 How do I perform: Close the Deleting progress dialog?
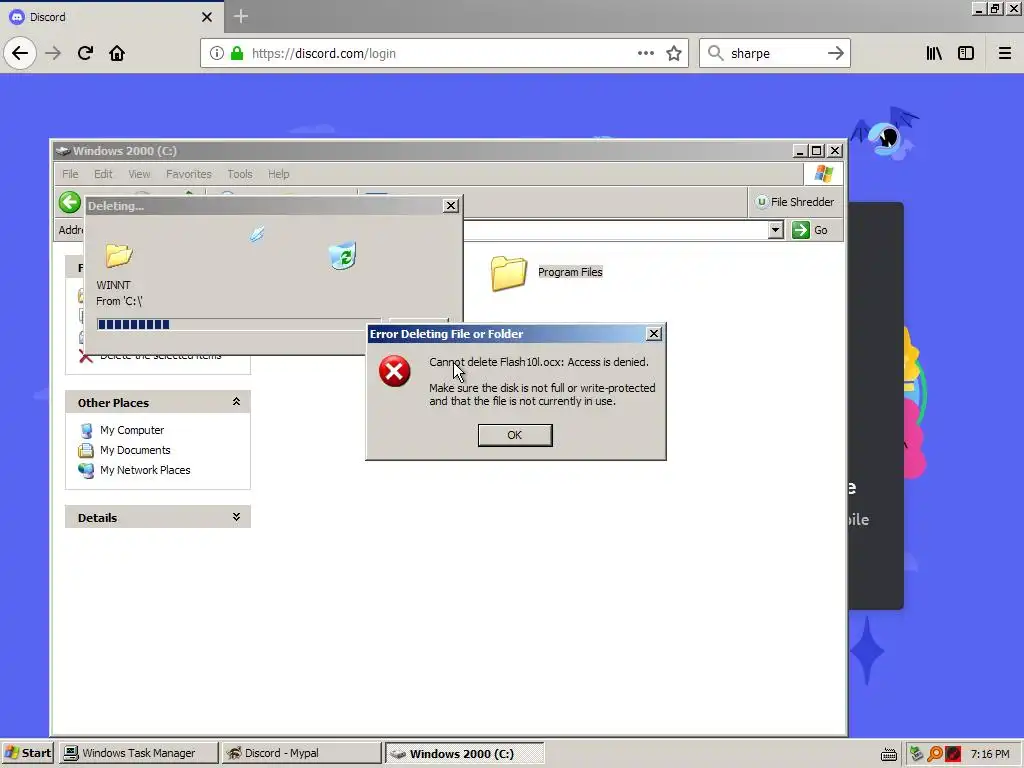451,206
